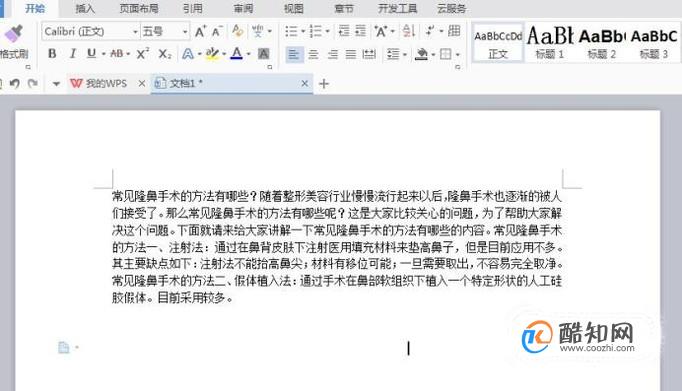Open a new document tab with plus
682x391 pixels.
pyautogui.click(x=324, y=84)
